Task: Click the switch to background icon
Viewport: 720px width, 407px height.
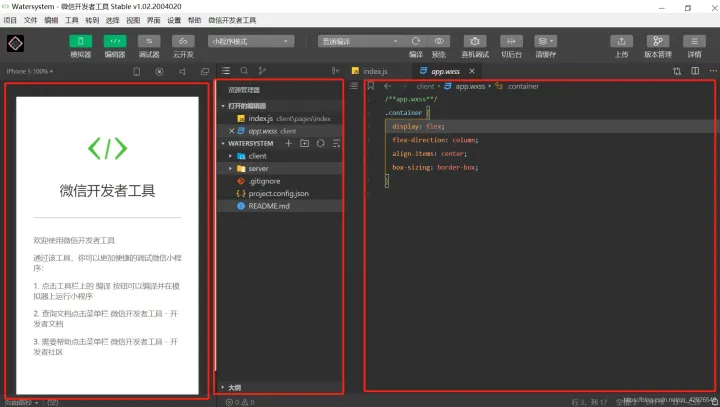Action: click(x=511, y=41)
